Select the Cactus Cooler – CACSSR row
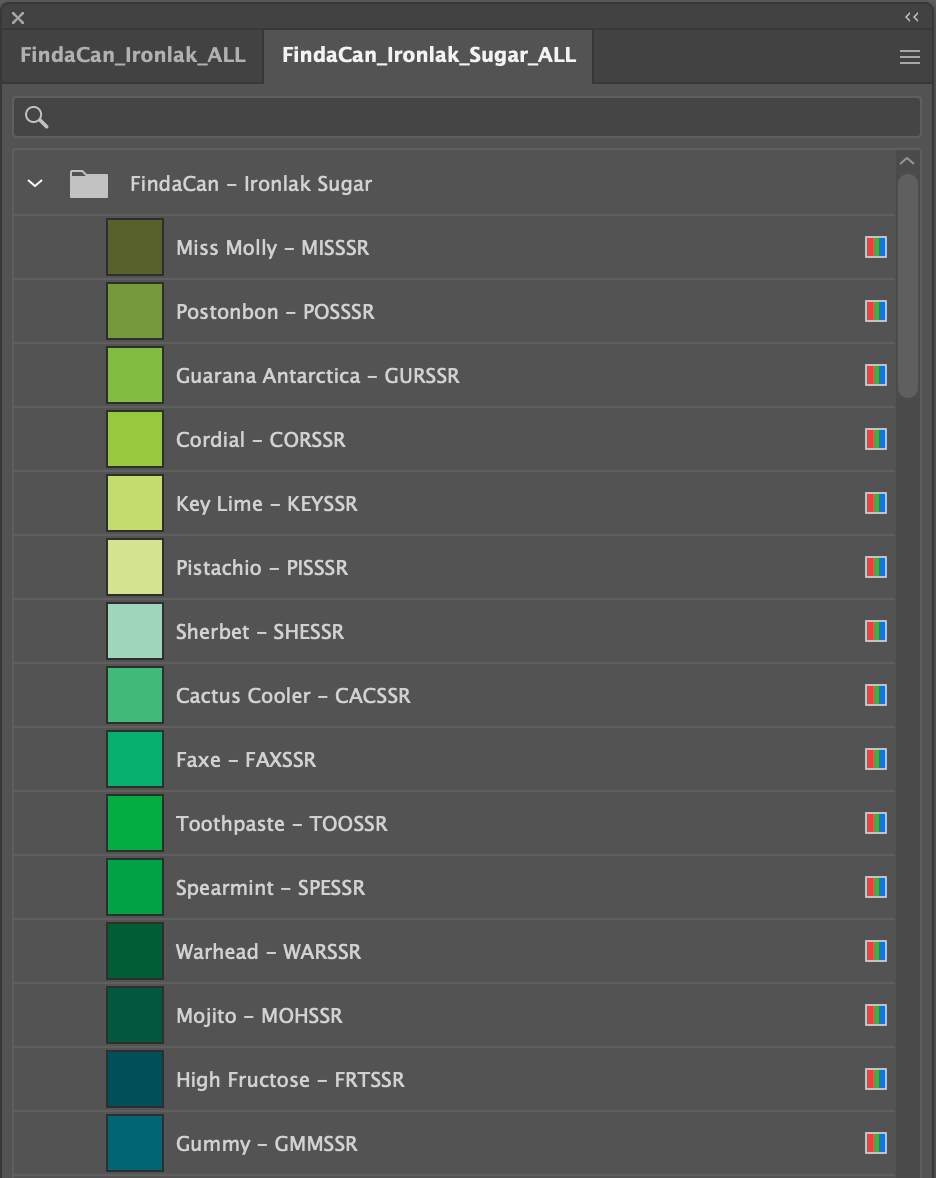The width and height of the screenshot is (936, 1178). pyautogui.click(x=293, y=696)
